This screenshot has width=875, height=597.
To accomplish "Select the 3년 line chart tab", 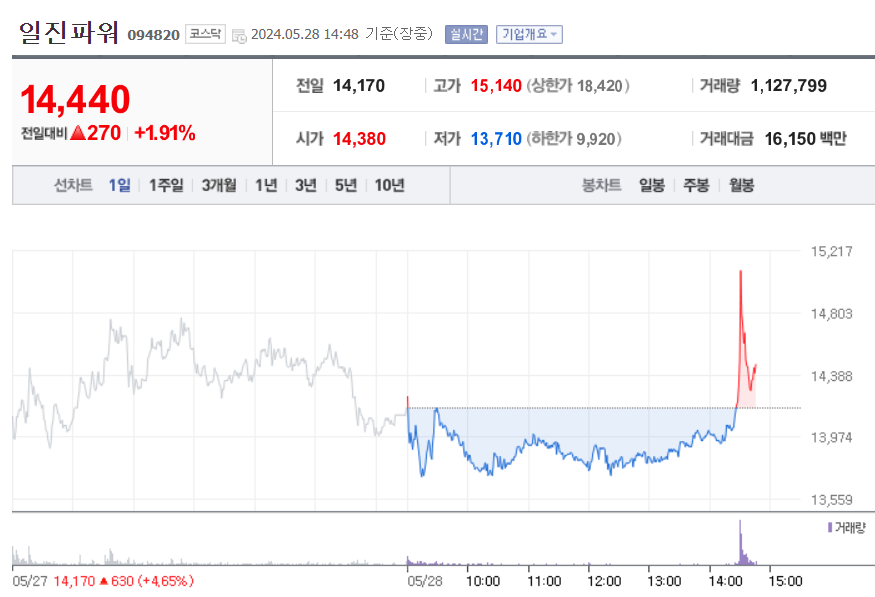I will [x=306, y=185].
